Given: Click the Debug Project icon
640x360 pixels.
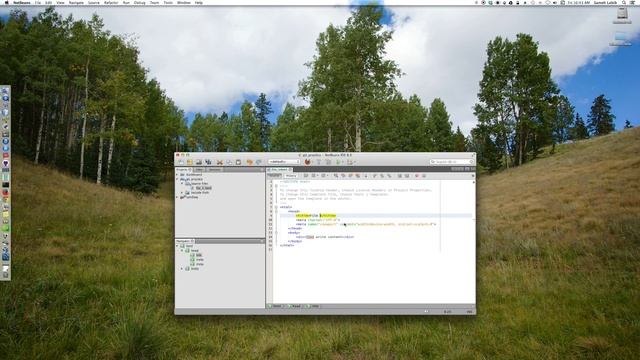Looking at the screenshot, I should (x=350, y=162).
